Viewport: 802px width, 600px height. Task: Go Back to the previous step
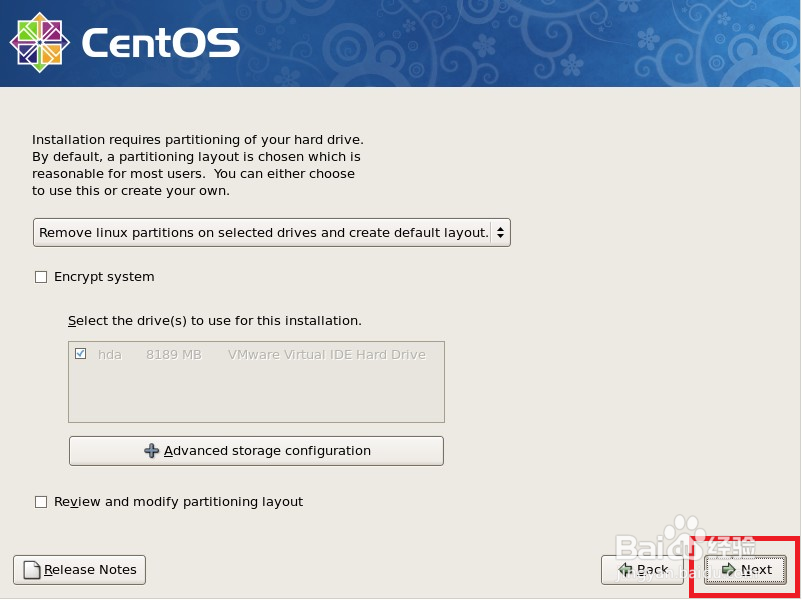click(642, 569)
